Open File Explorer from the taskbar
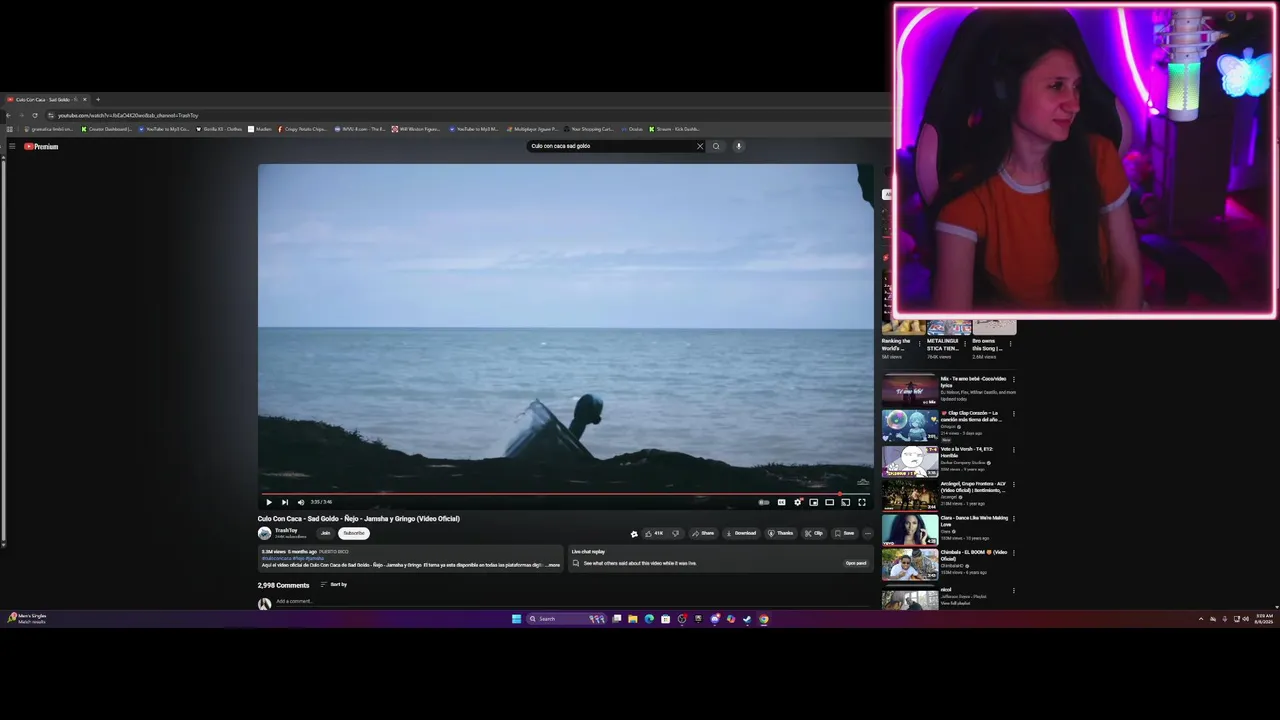1280x720 pixels. 633,619
